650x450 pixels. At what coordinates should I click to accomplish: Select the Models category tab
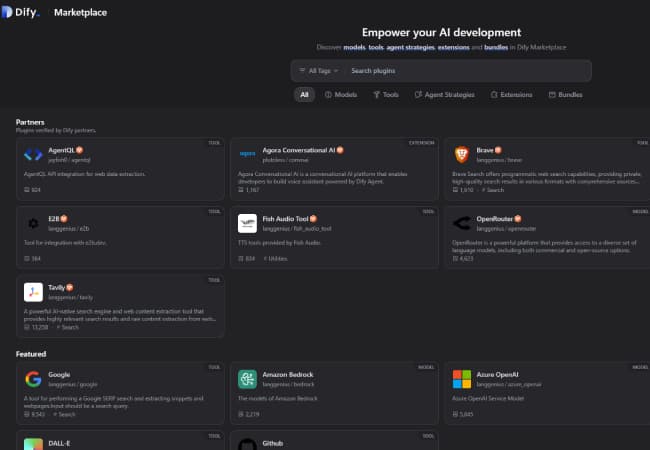pos(341,95)
